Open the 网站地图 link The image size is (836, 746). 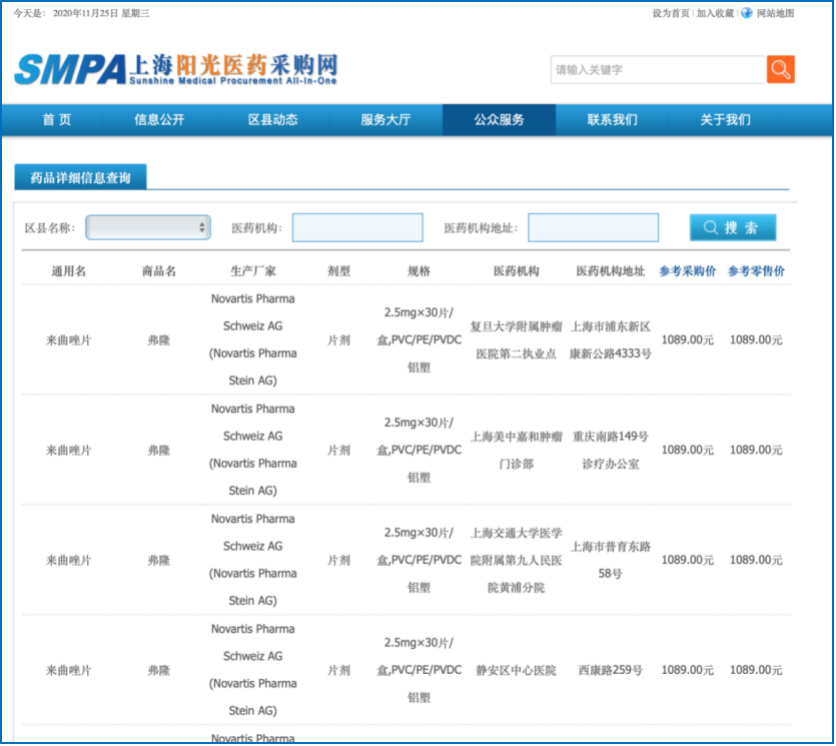click(x=775, y=13)
